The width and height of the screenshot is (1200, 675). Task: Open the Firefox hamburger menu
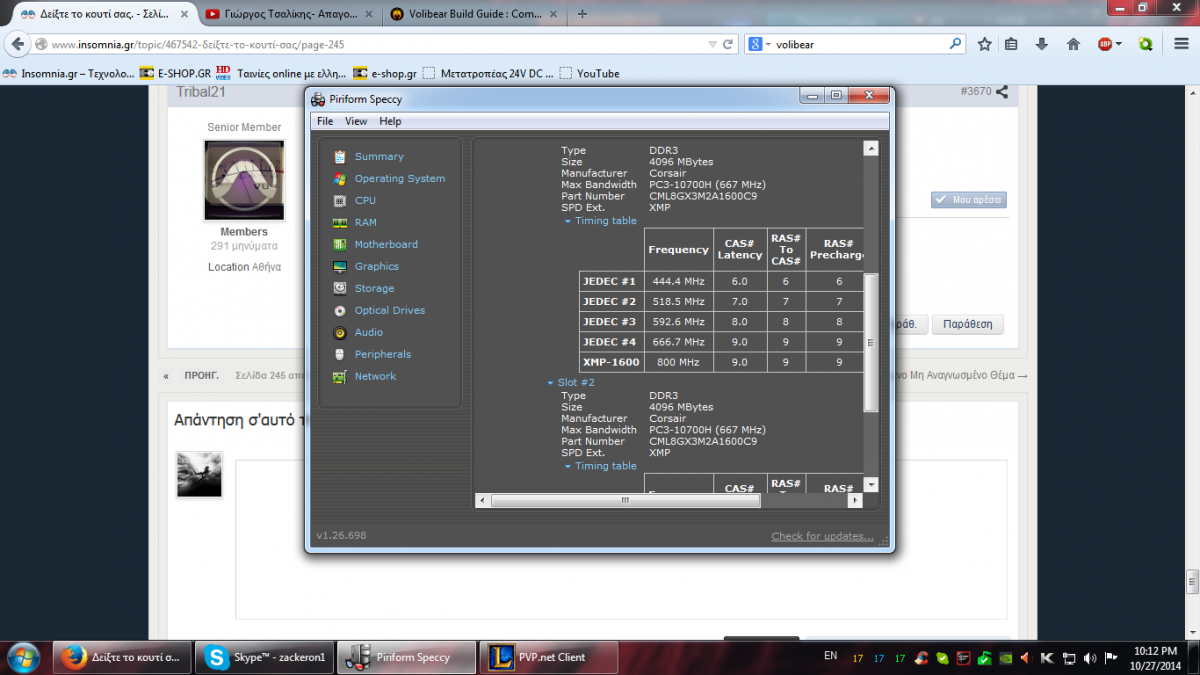1181,44
